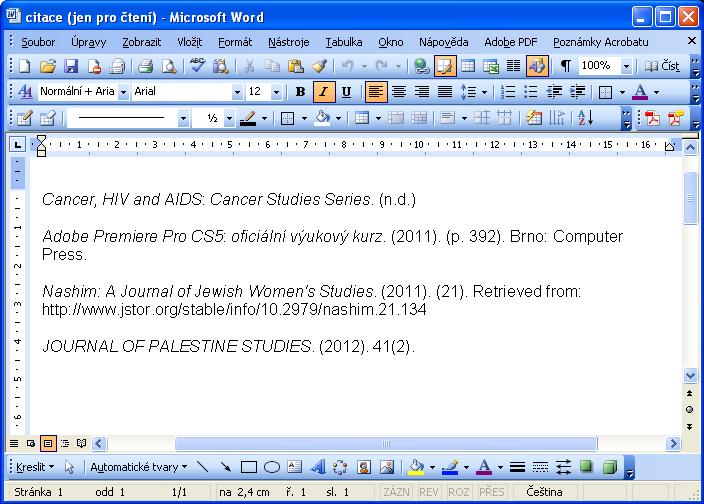This screenshot has height=504, width=704.
Task: Align the text to the right
Action: tap(422, 92)
